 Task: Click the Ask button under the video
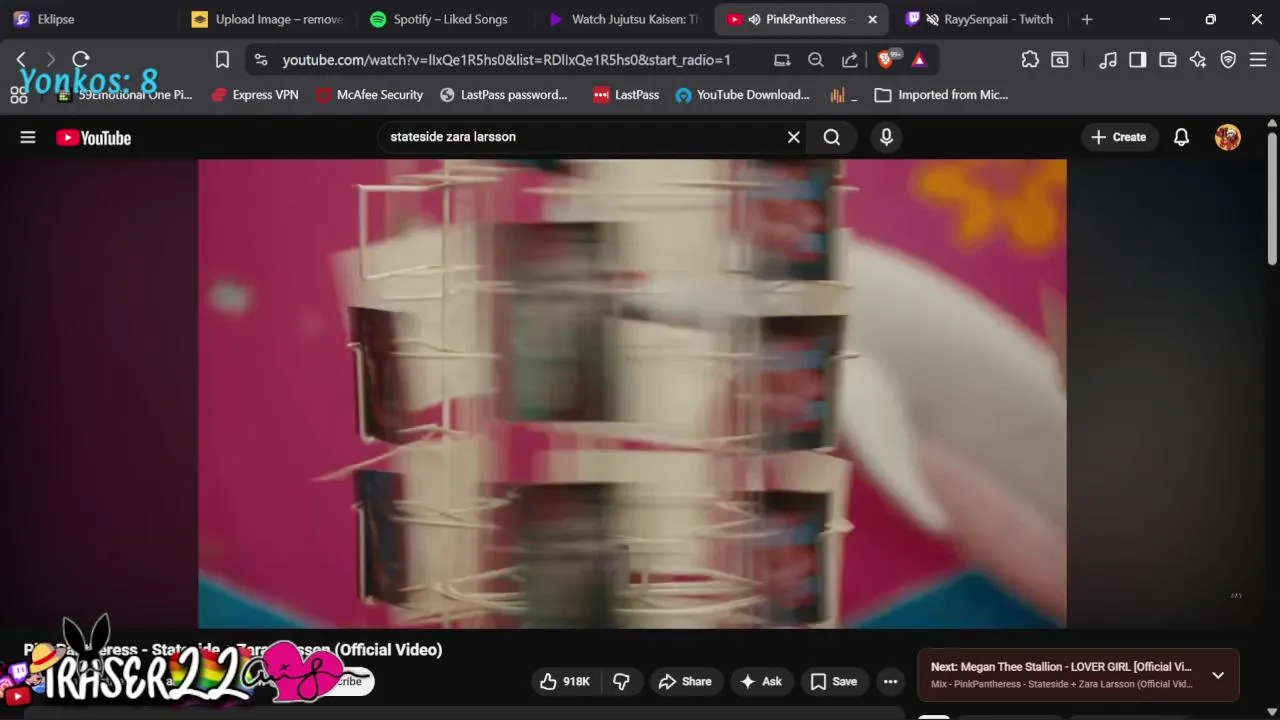[x=760, y=682]
